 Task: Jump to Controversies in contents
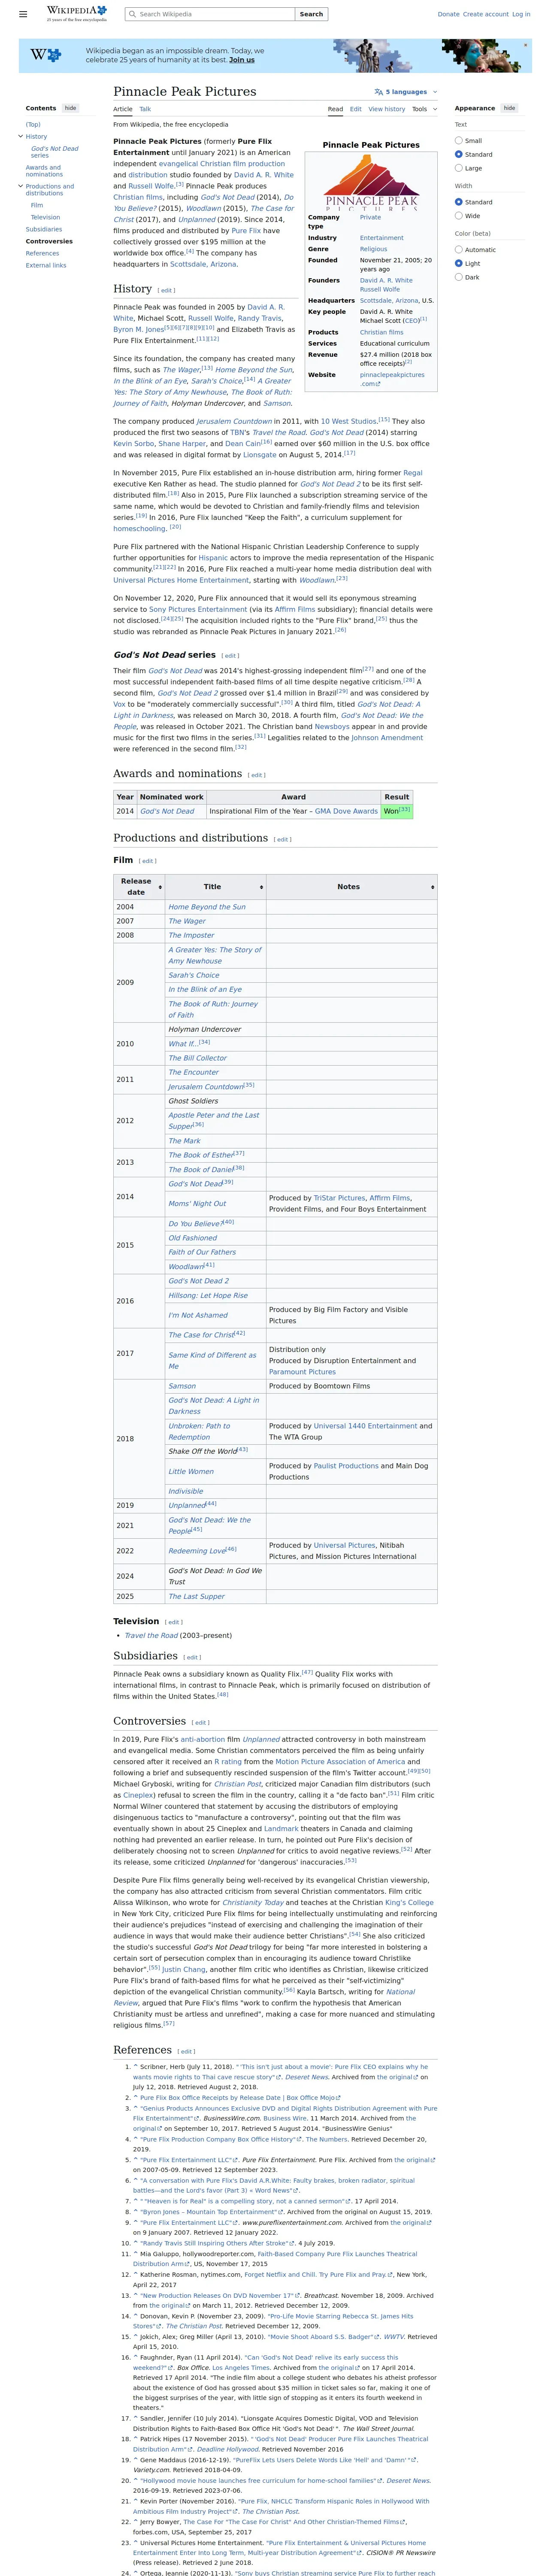tap(49, 241)
